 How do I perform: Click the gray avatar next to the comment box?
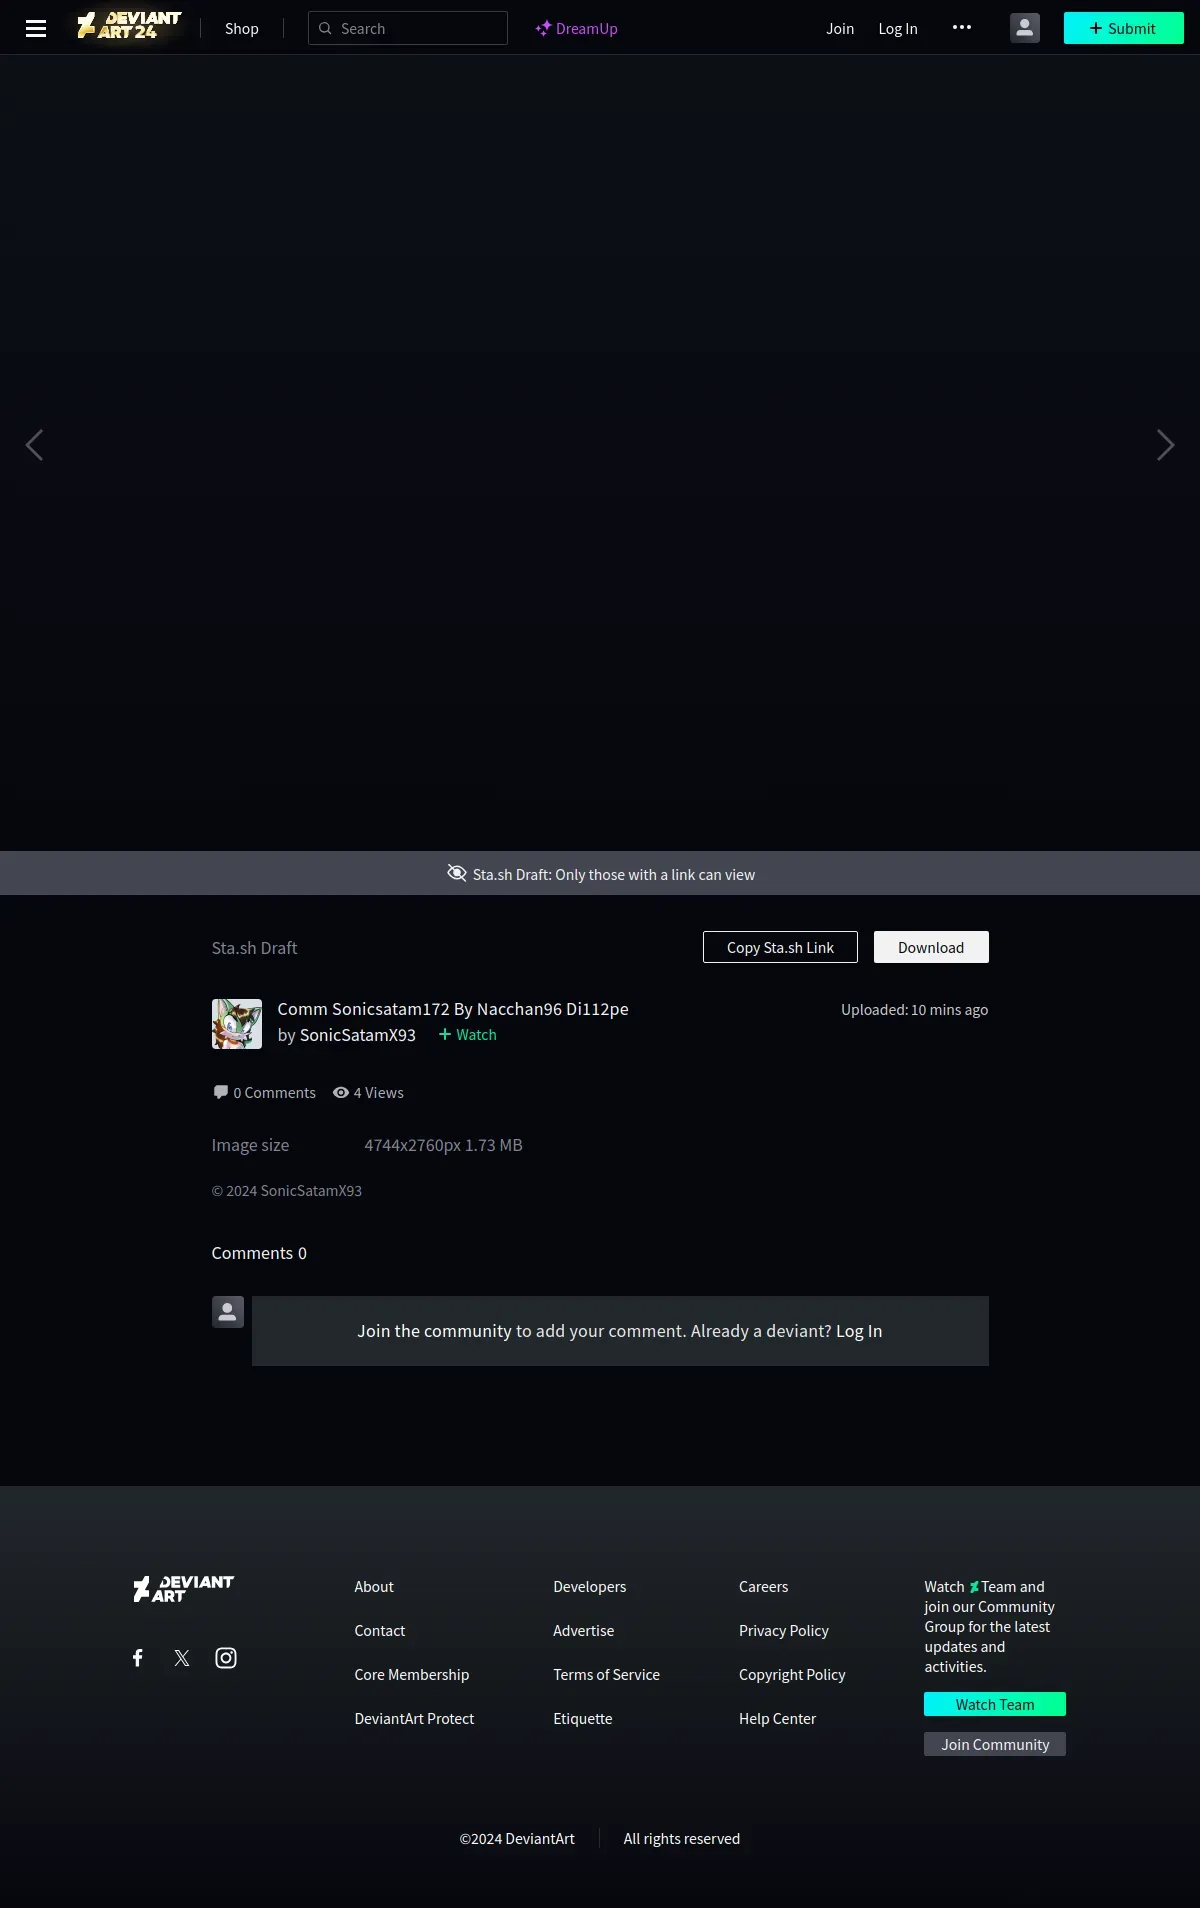(228, 1312)
